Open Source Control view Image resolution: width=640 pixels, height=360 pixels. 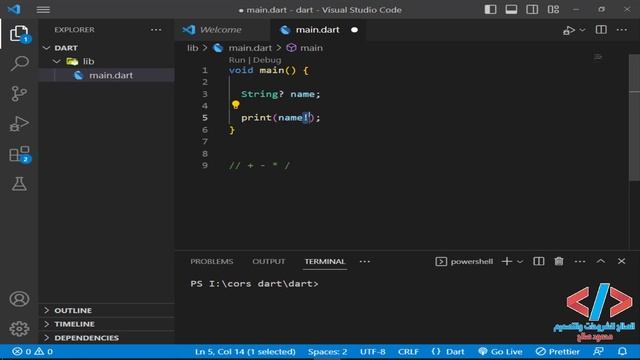coord(19,93)
